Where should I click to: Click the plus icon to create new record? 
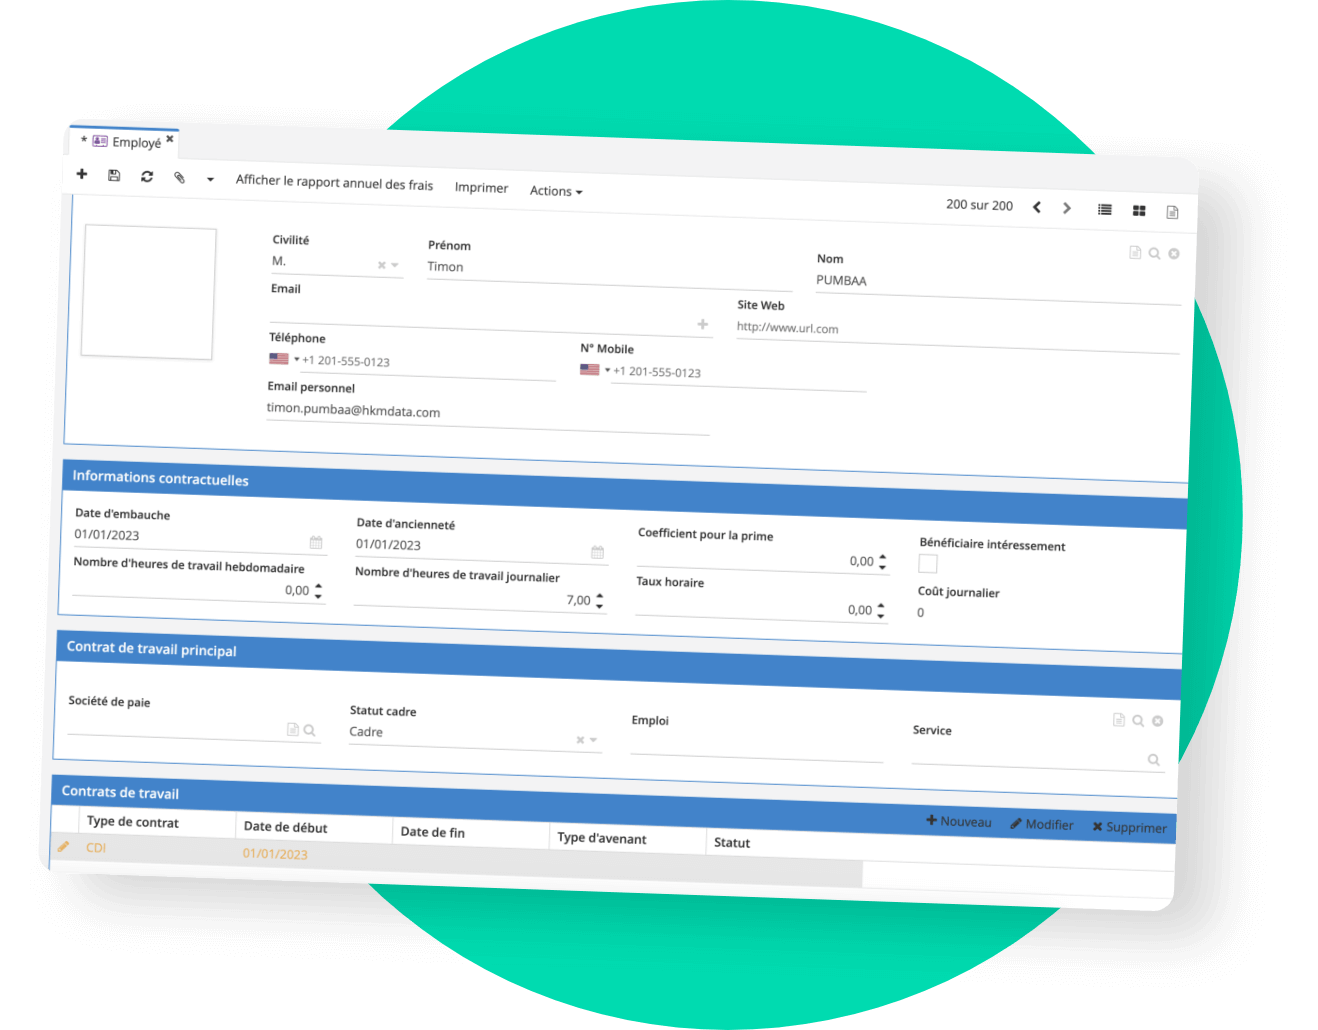82,174
